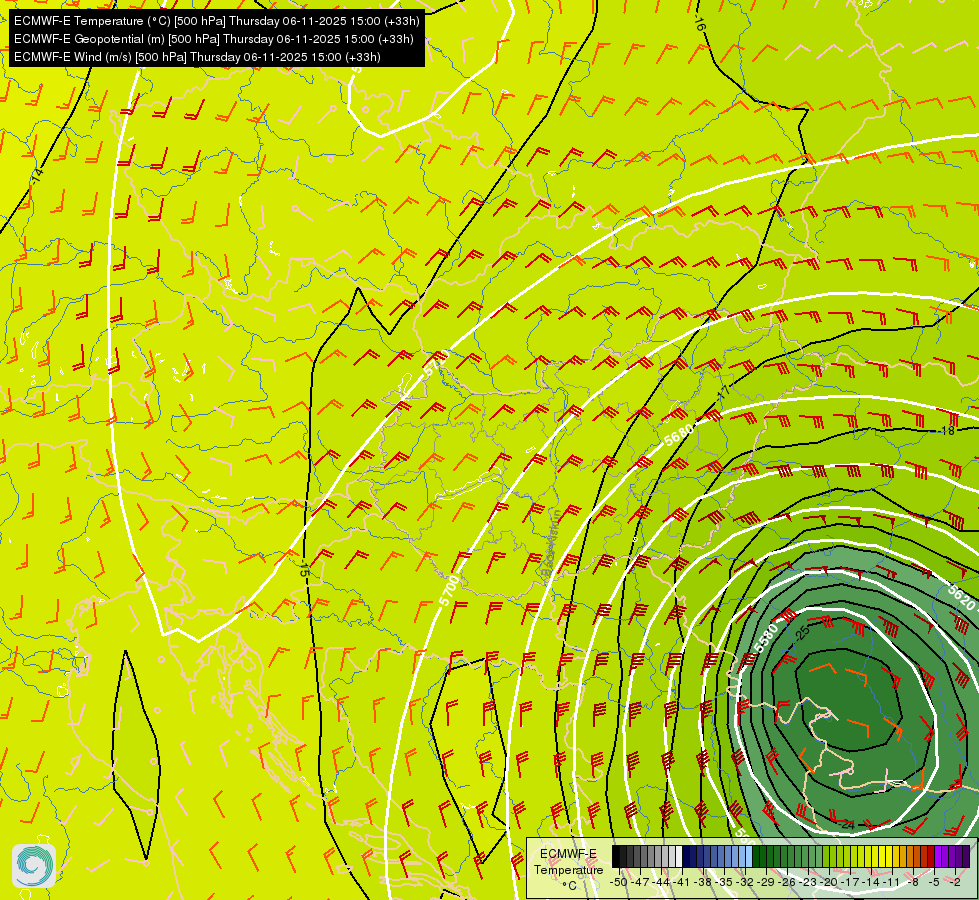Screen dimensions: 979x900
Task: Click the -24 isotherm contour label
Action: click(847, 825)
